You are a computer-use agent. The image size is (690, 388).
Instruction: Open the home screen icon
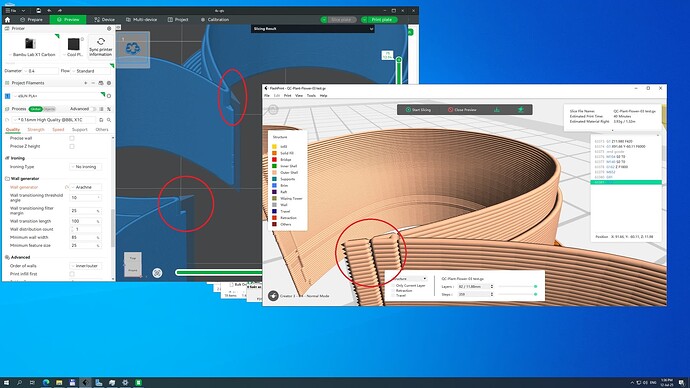coord(7,20)
